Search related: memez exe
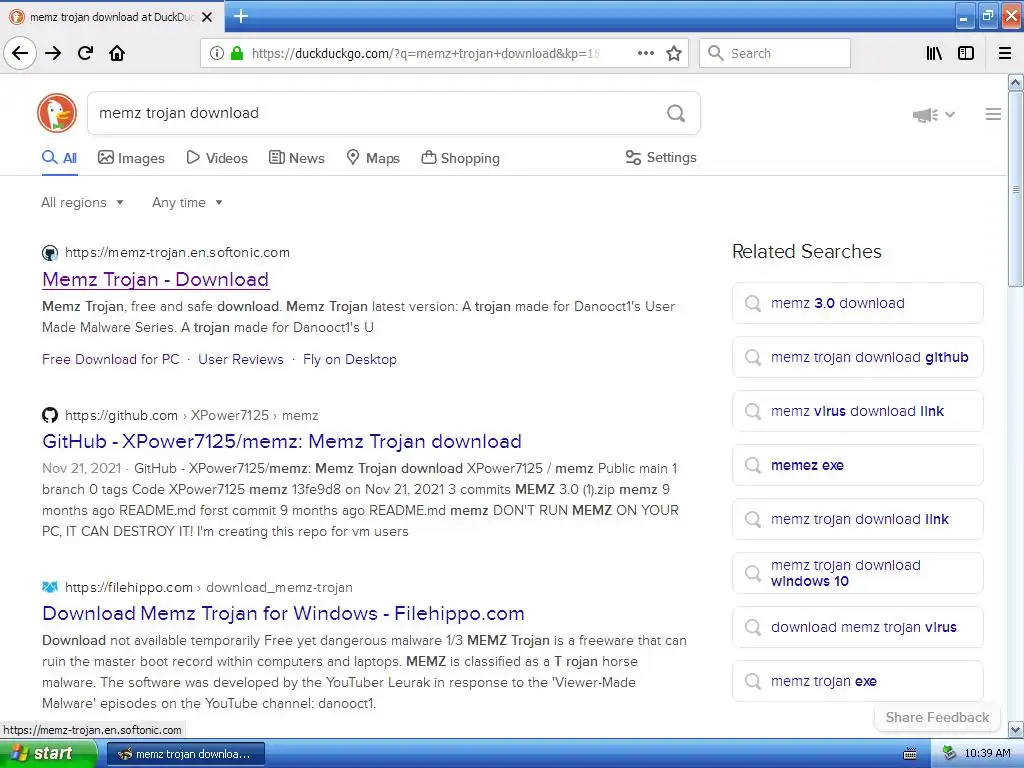This screenshot has width=1024, height=768. (x=857, y=465)
